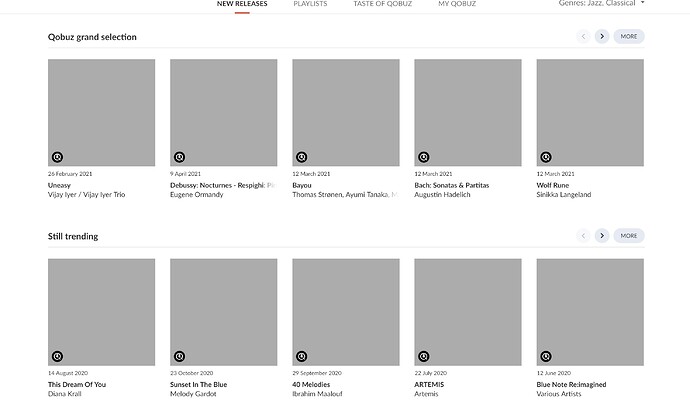Click the date 22 July 2020
Image resolution: width=690 pixels, height=407 pixels.
430,373
